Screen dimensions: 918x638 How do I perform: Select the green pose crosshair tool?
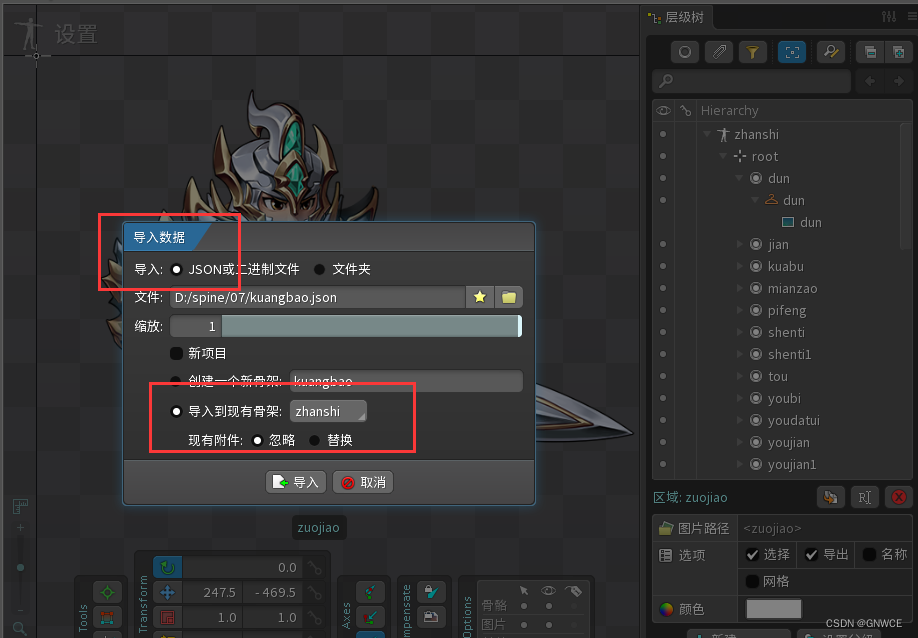[107, 592]
